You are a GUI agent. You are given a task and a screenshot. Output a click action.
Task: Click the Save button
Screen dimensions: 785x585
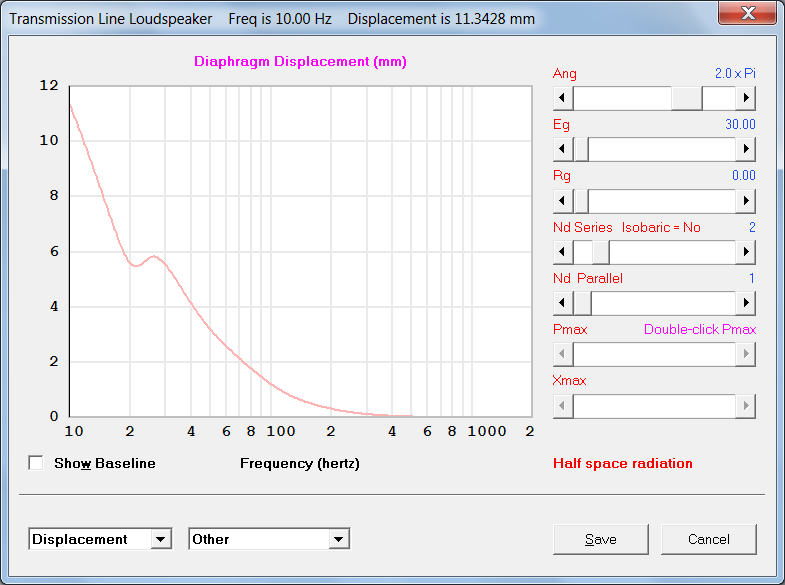(601, 539)
